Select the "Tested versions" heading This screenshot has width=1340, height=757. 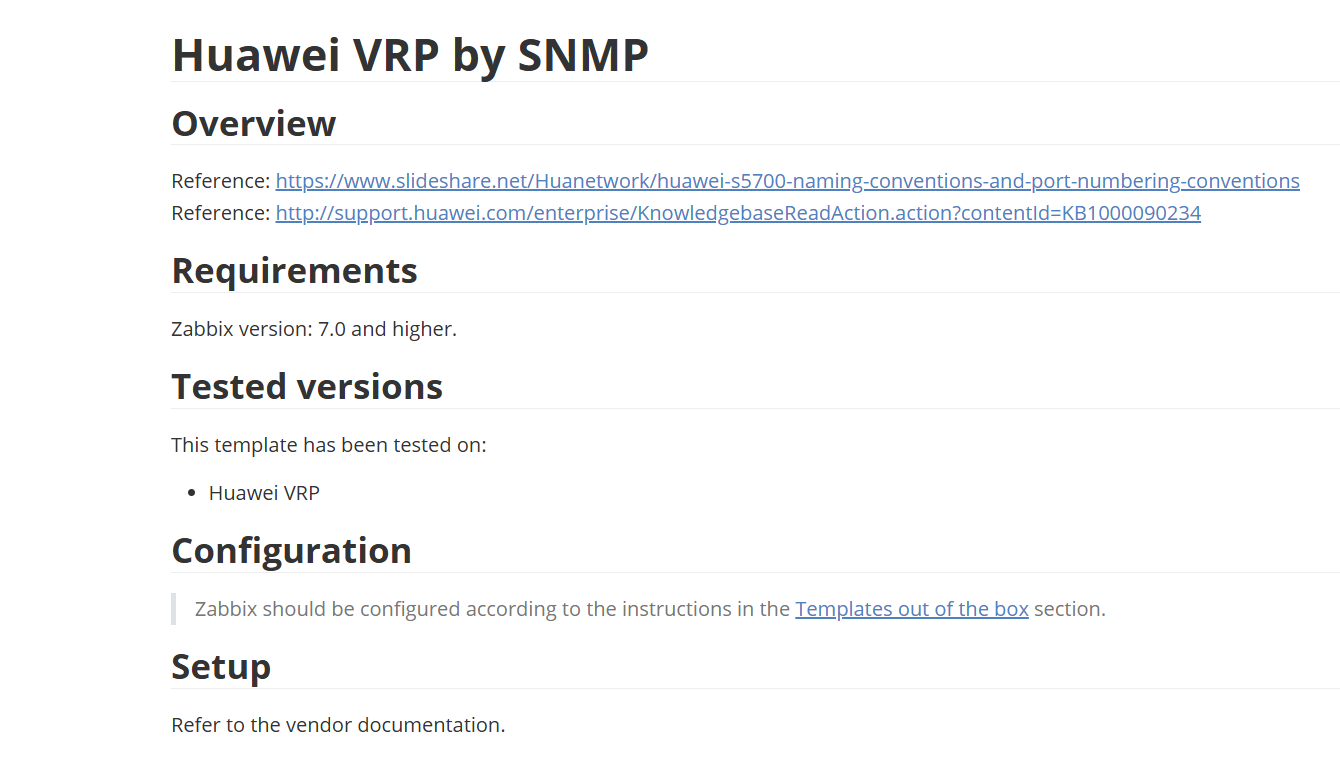click(x=307, y=386)
